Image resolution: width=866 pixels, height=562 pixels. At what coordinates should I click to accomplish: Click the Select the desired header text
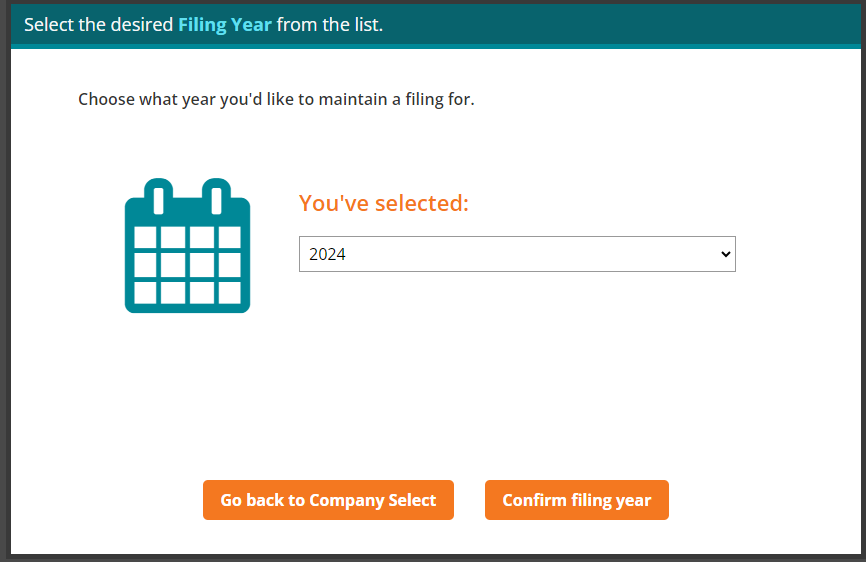point(98,24)
